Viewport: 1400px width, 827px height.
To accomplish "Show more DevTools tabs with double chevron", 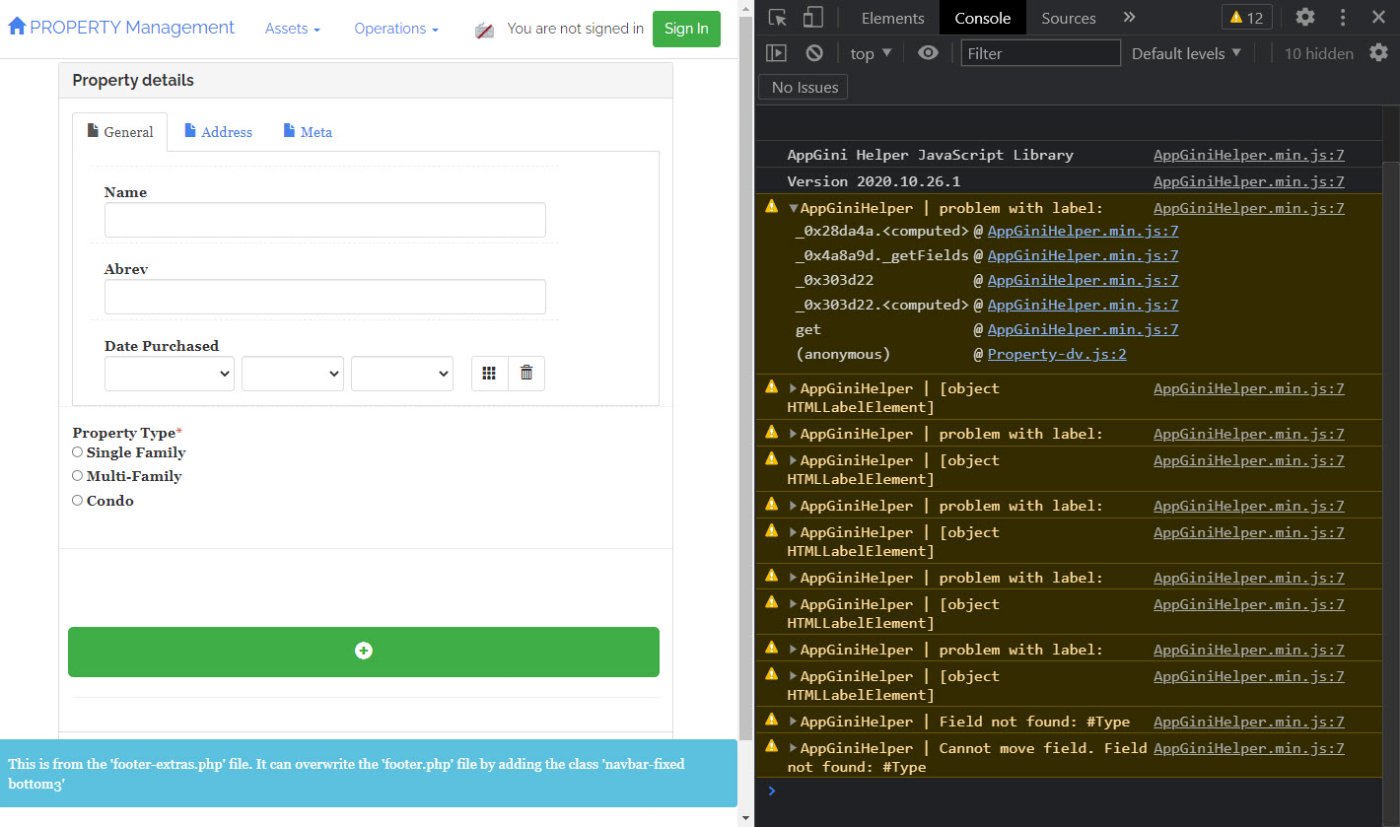I will (1129, 17).
